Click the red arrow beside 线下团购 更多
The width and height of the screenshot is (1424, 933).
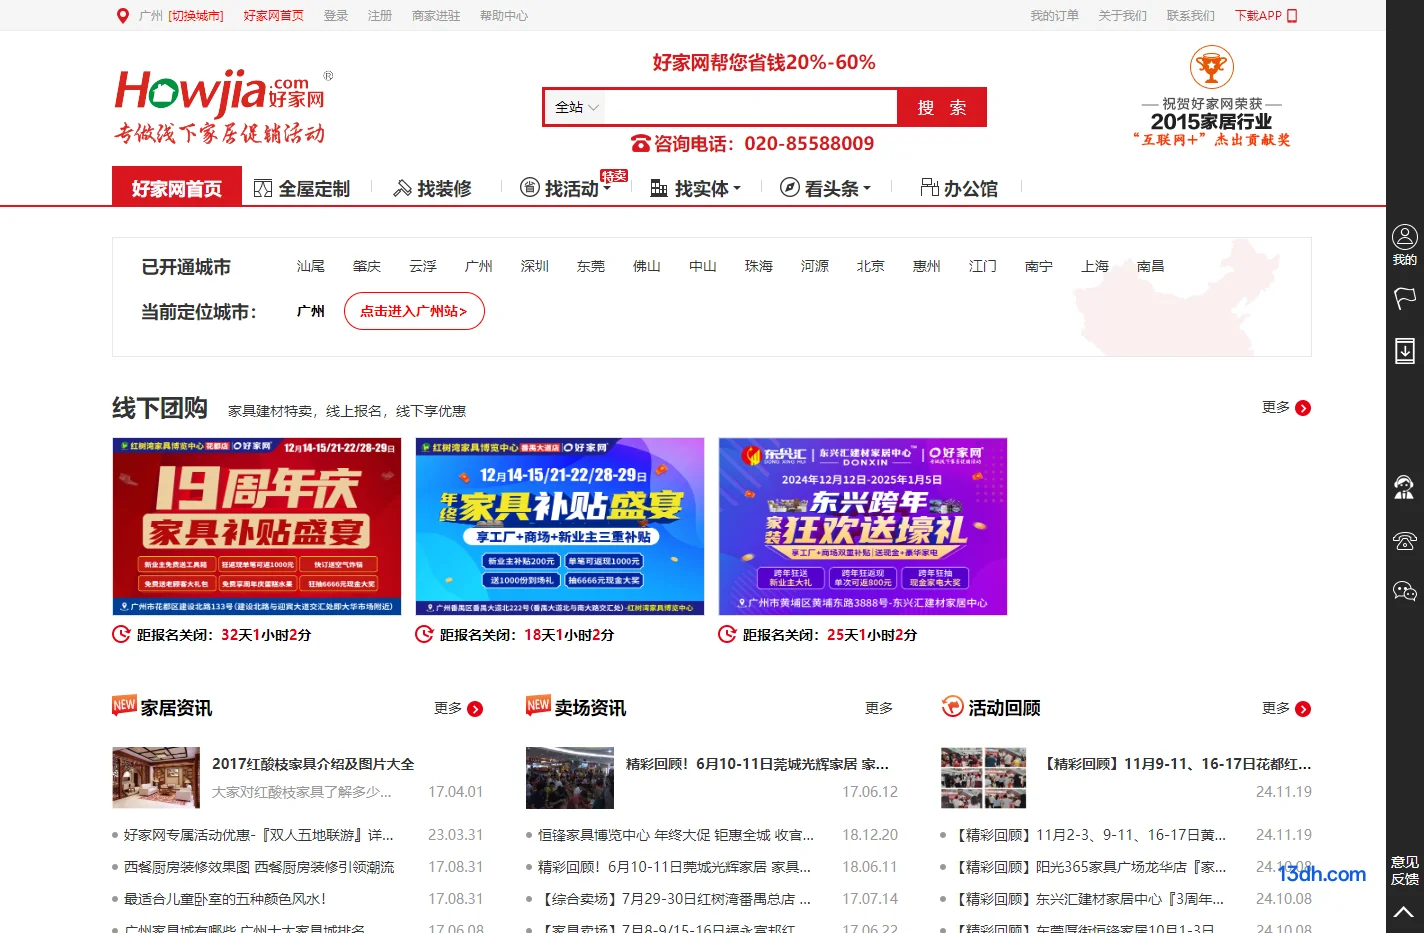pyautogui.click(x=1303, y=408)
